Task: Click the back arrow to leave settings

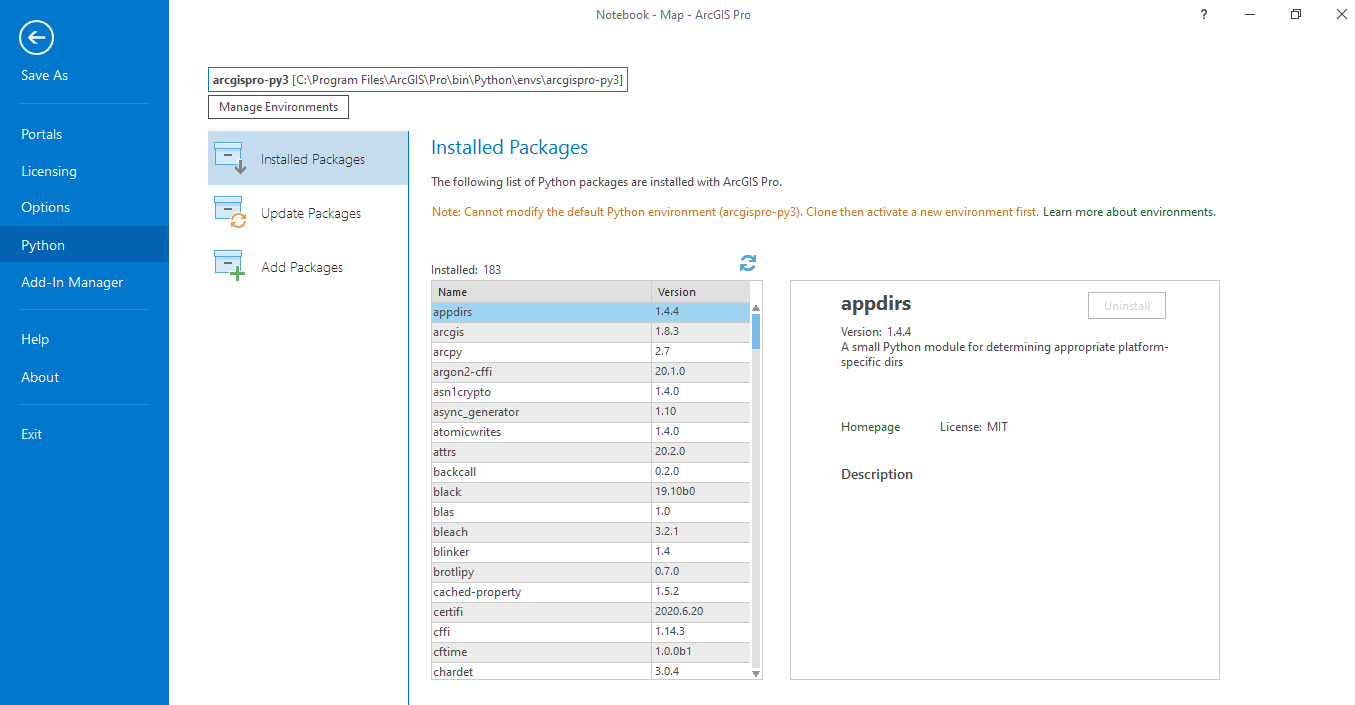Action: coord(36,37)
